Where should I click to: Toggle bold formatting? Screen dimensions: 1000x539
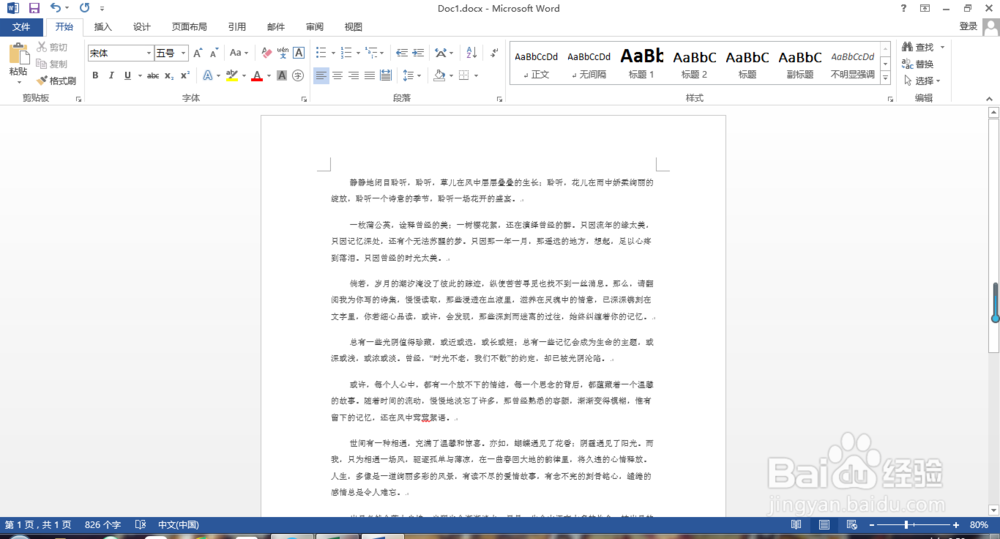tap(95, 75)
